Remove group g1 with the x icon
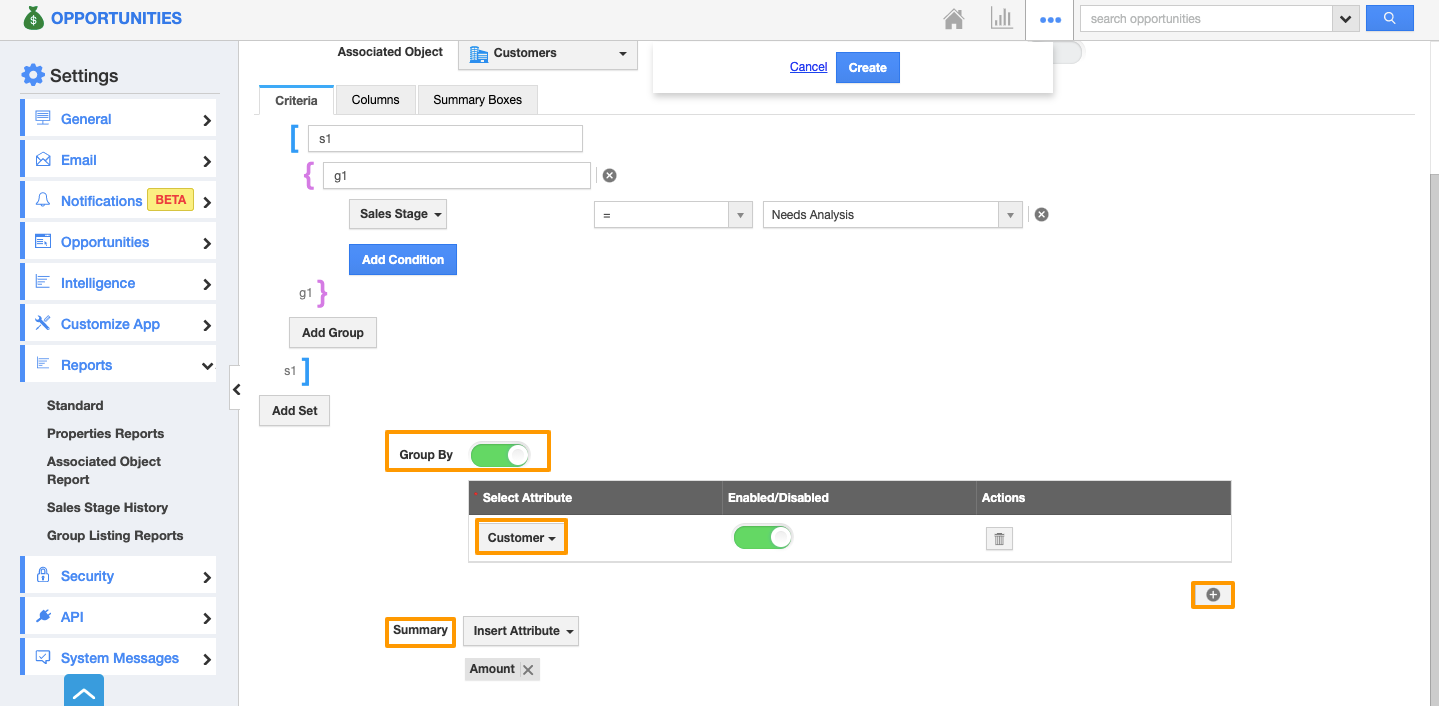Image resolution: width=1439 pixels, height=706 pixels. coord(609,175)
